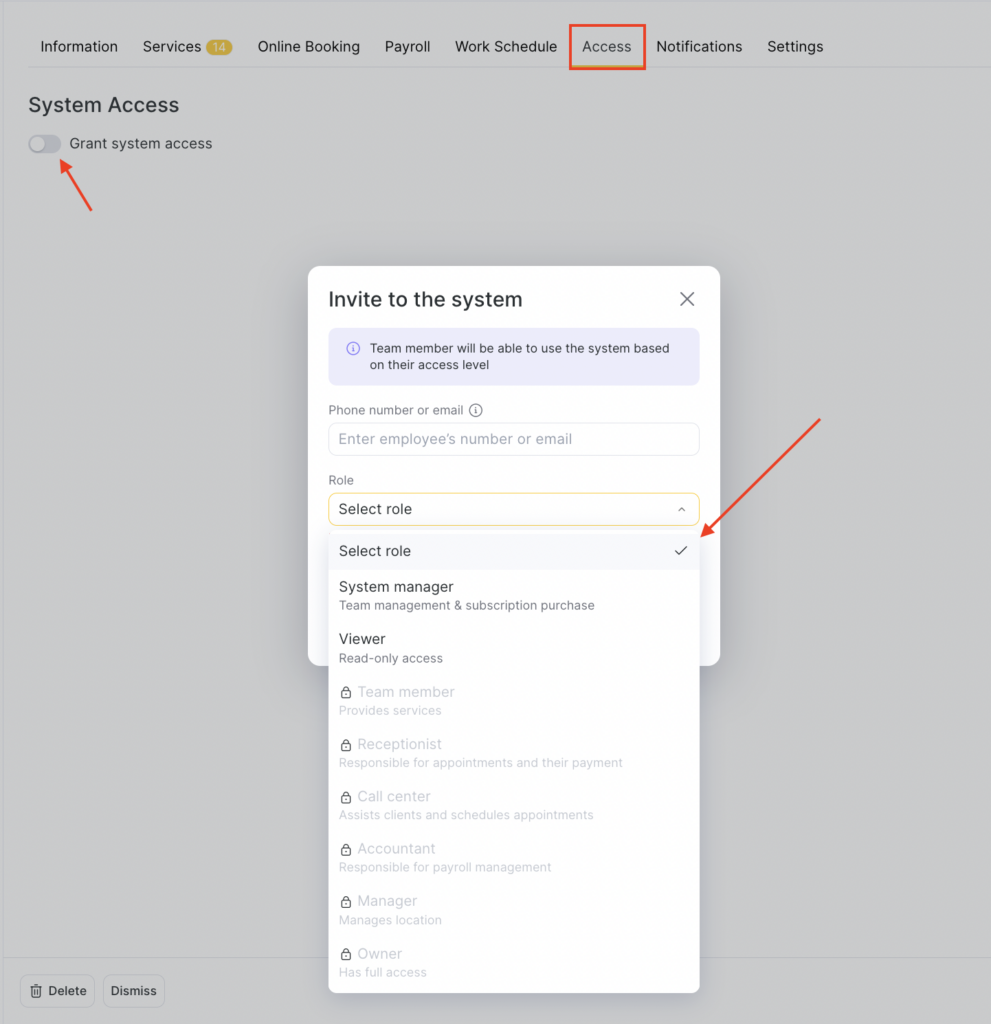Click the lock icon next to Receptionist
Screen dimensions: 991x1024
point(346,745)
